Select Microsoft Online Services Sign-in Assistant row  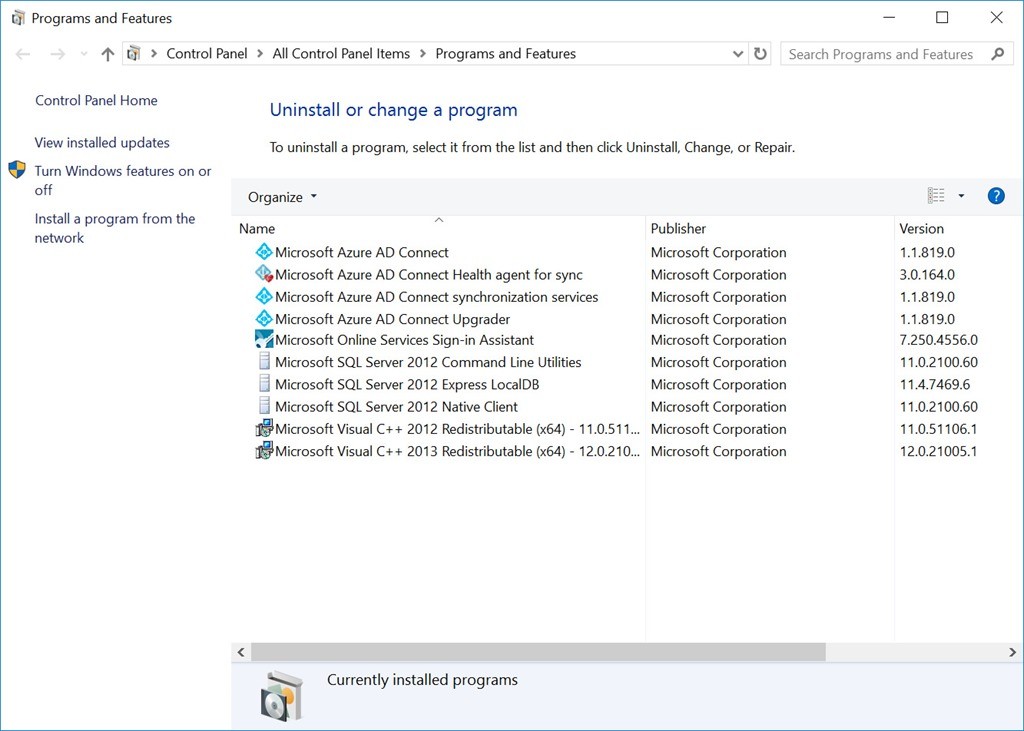pyautogui.click(x=627, y=340)
